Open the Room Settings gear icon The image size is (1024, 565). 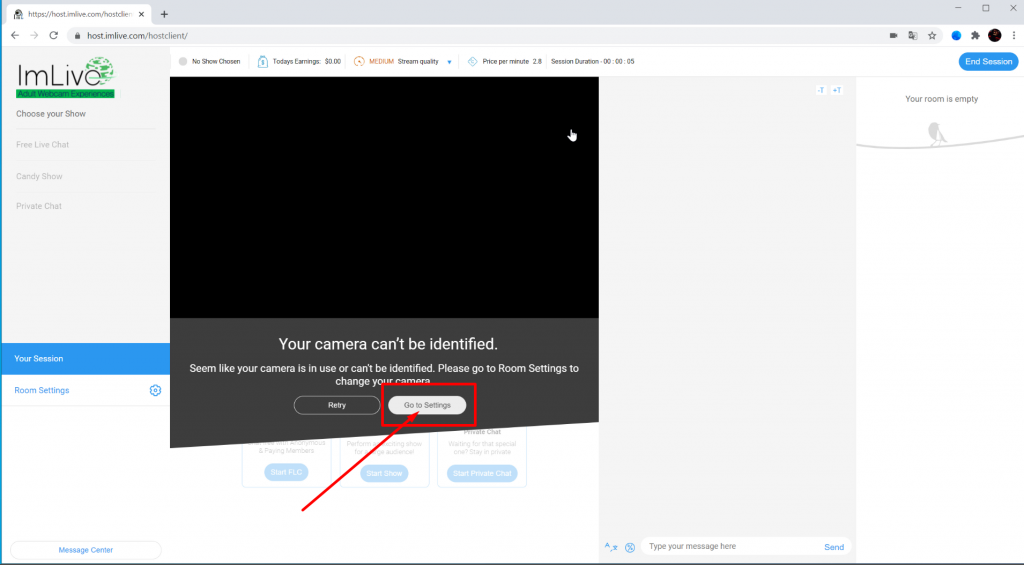point(155,390)
